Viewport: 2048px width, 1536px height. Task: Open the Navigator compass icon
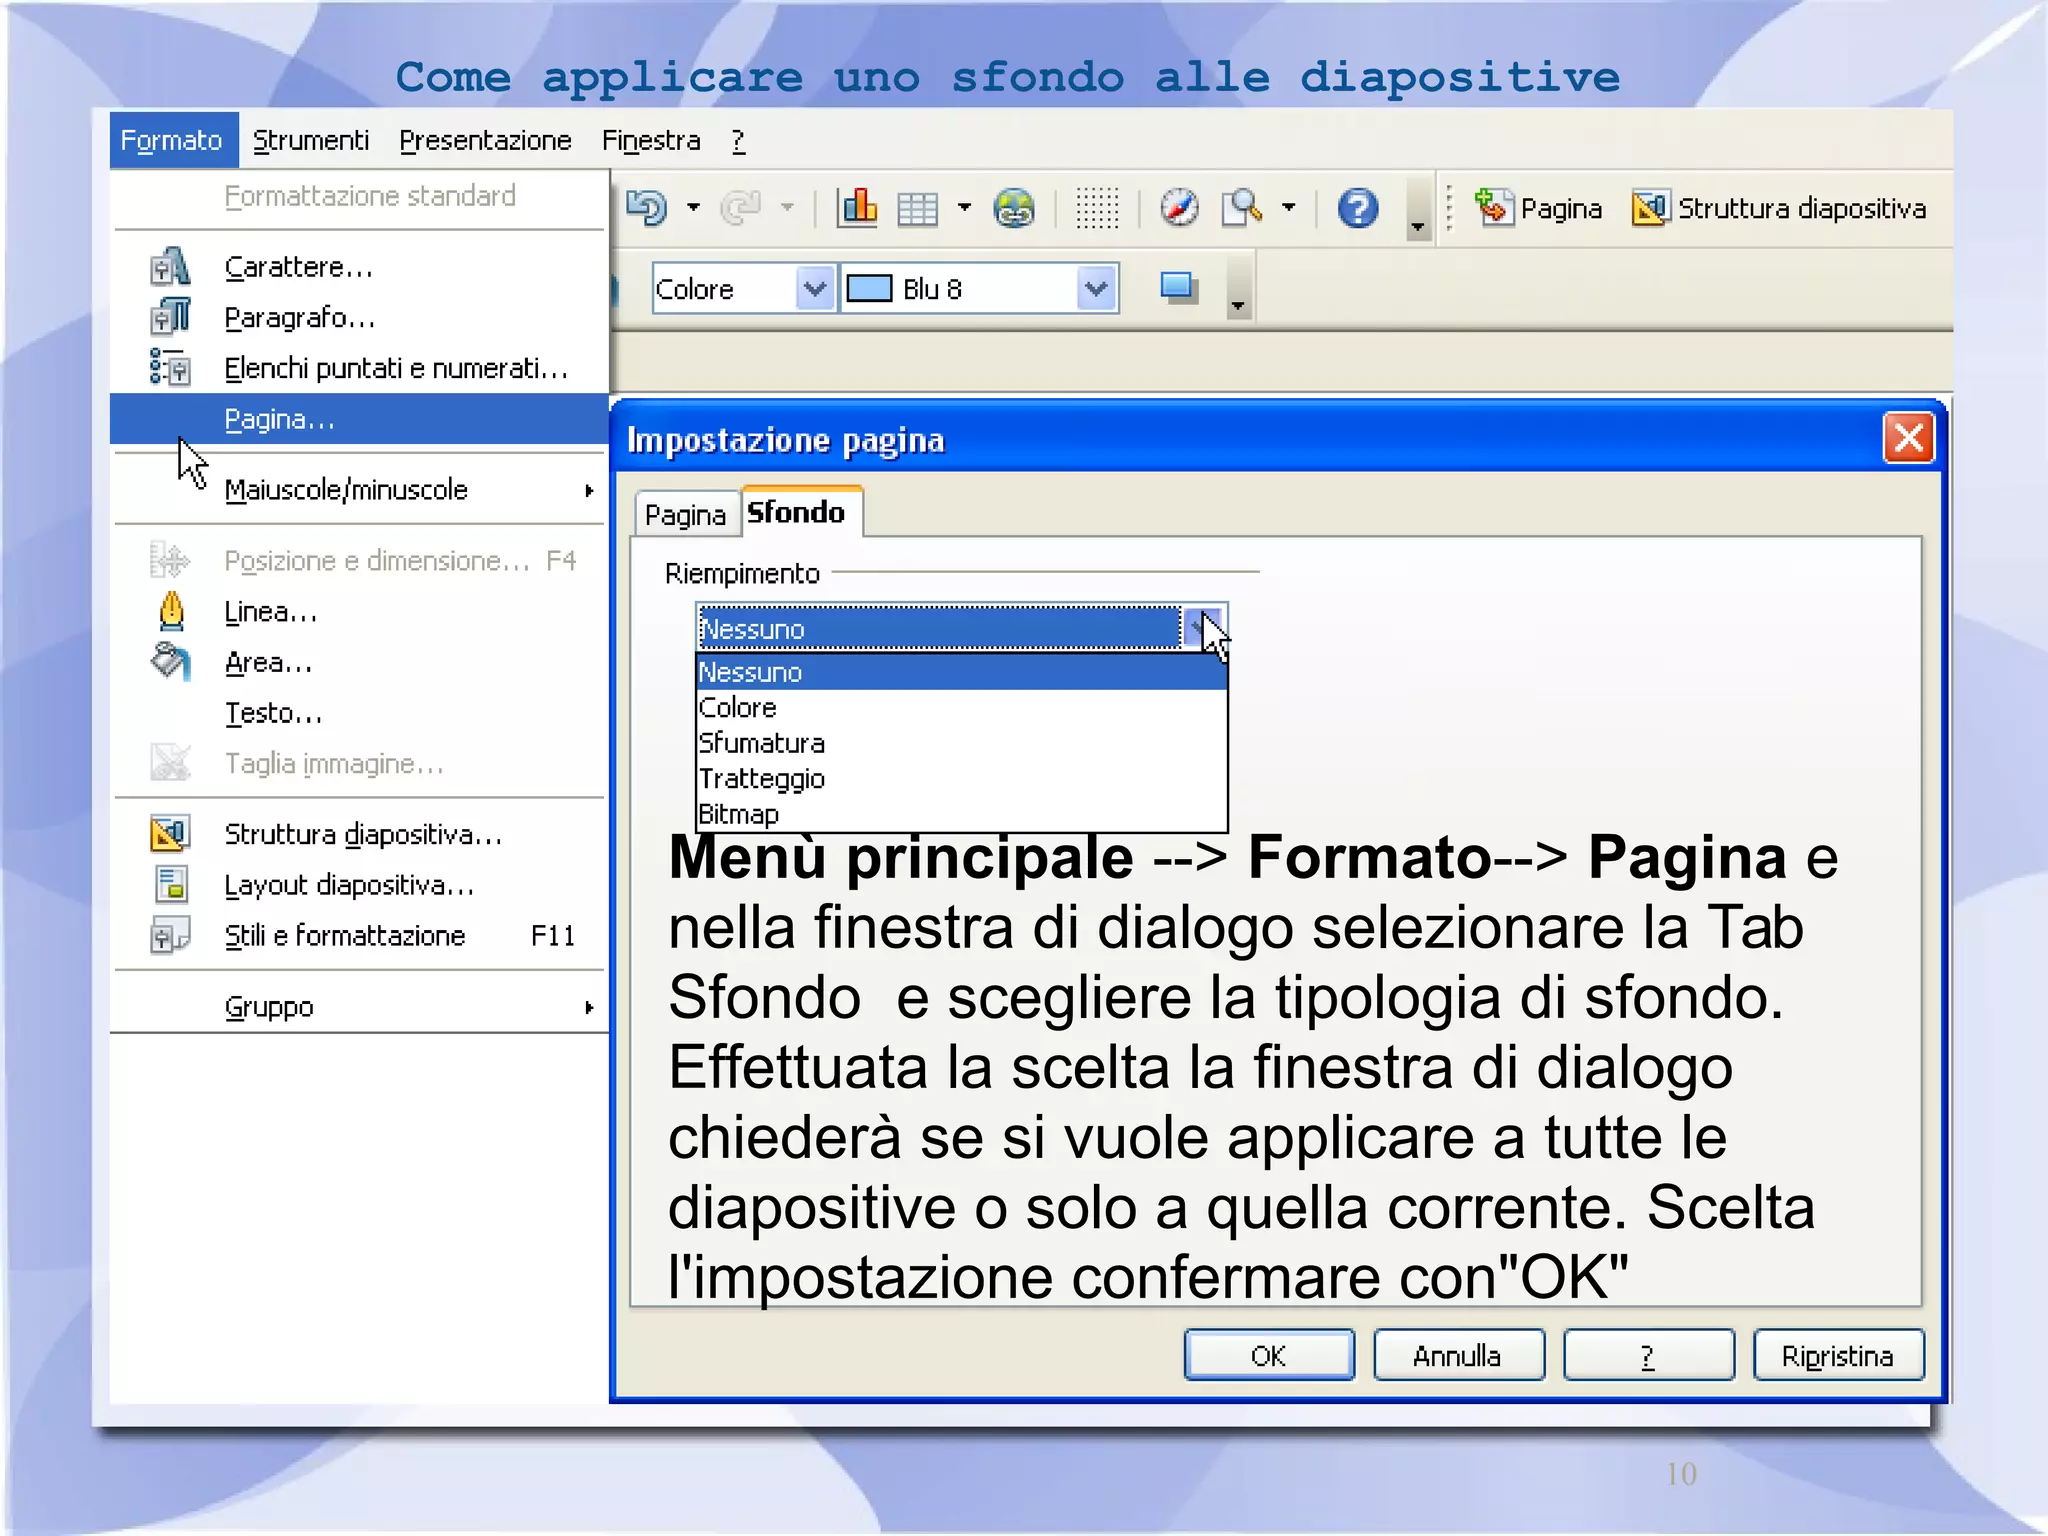click(1179, 208)
